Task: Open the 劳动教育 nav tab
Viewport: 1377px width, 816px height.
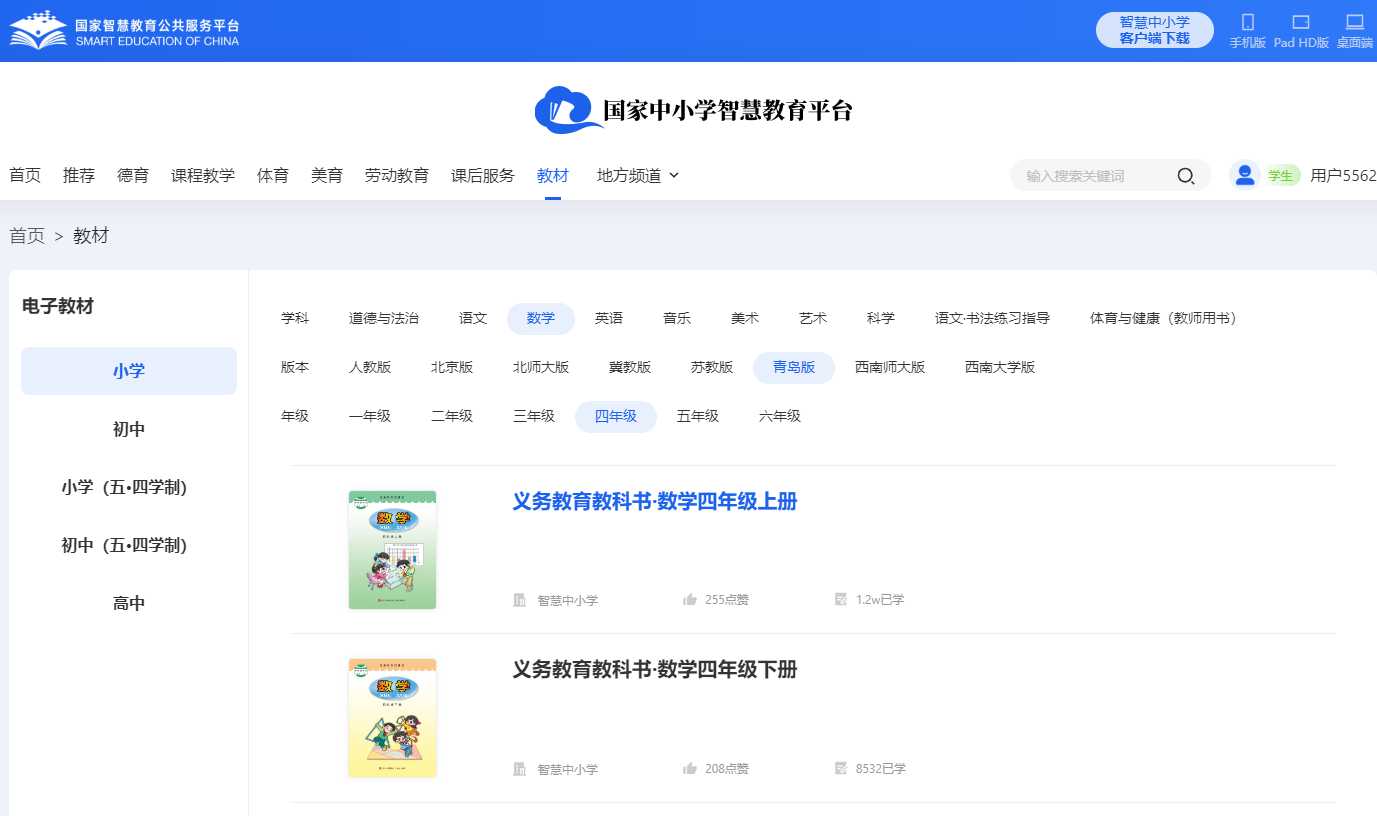Action: tap(397, 175)
